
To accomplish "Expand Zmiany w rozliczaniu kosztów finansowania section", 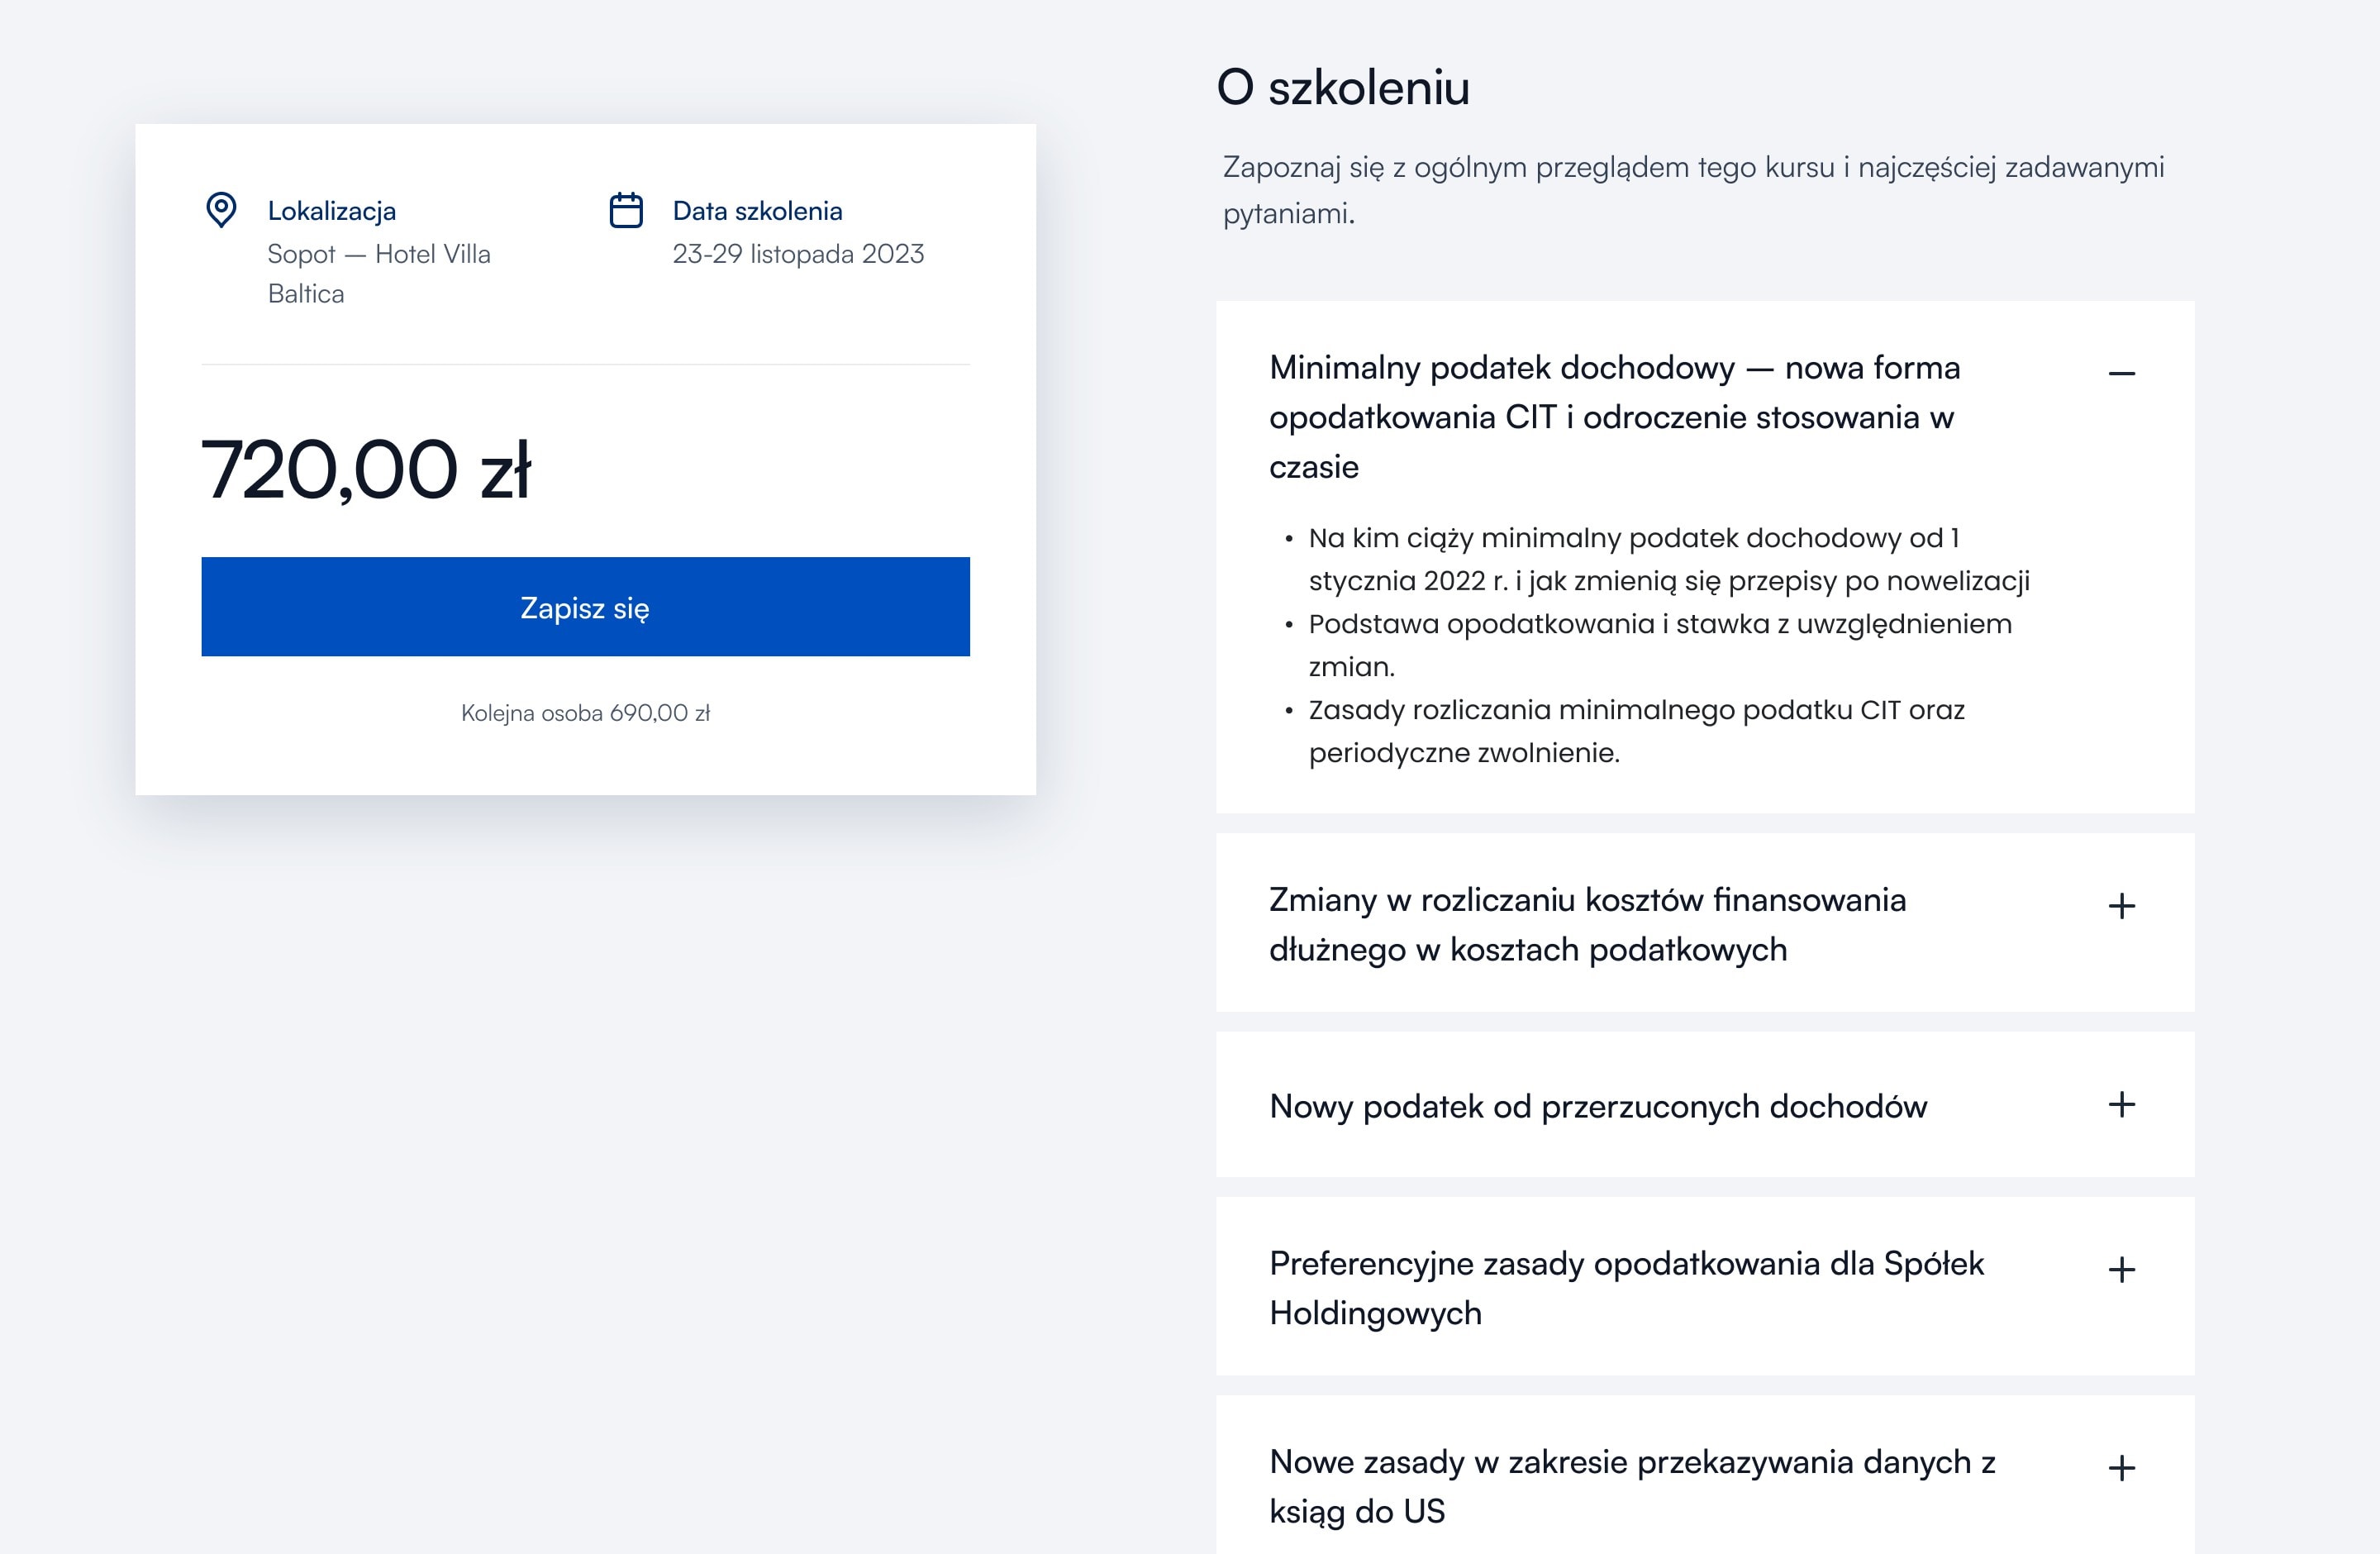I will coord(2121,906).
